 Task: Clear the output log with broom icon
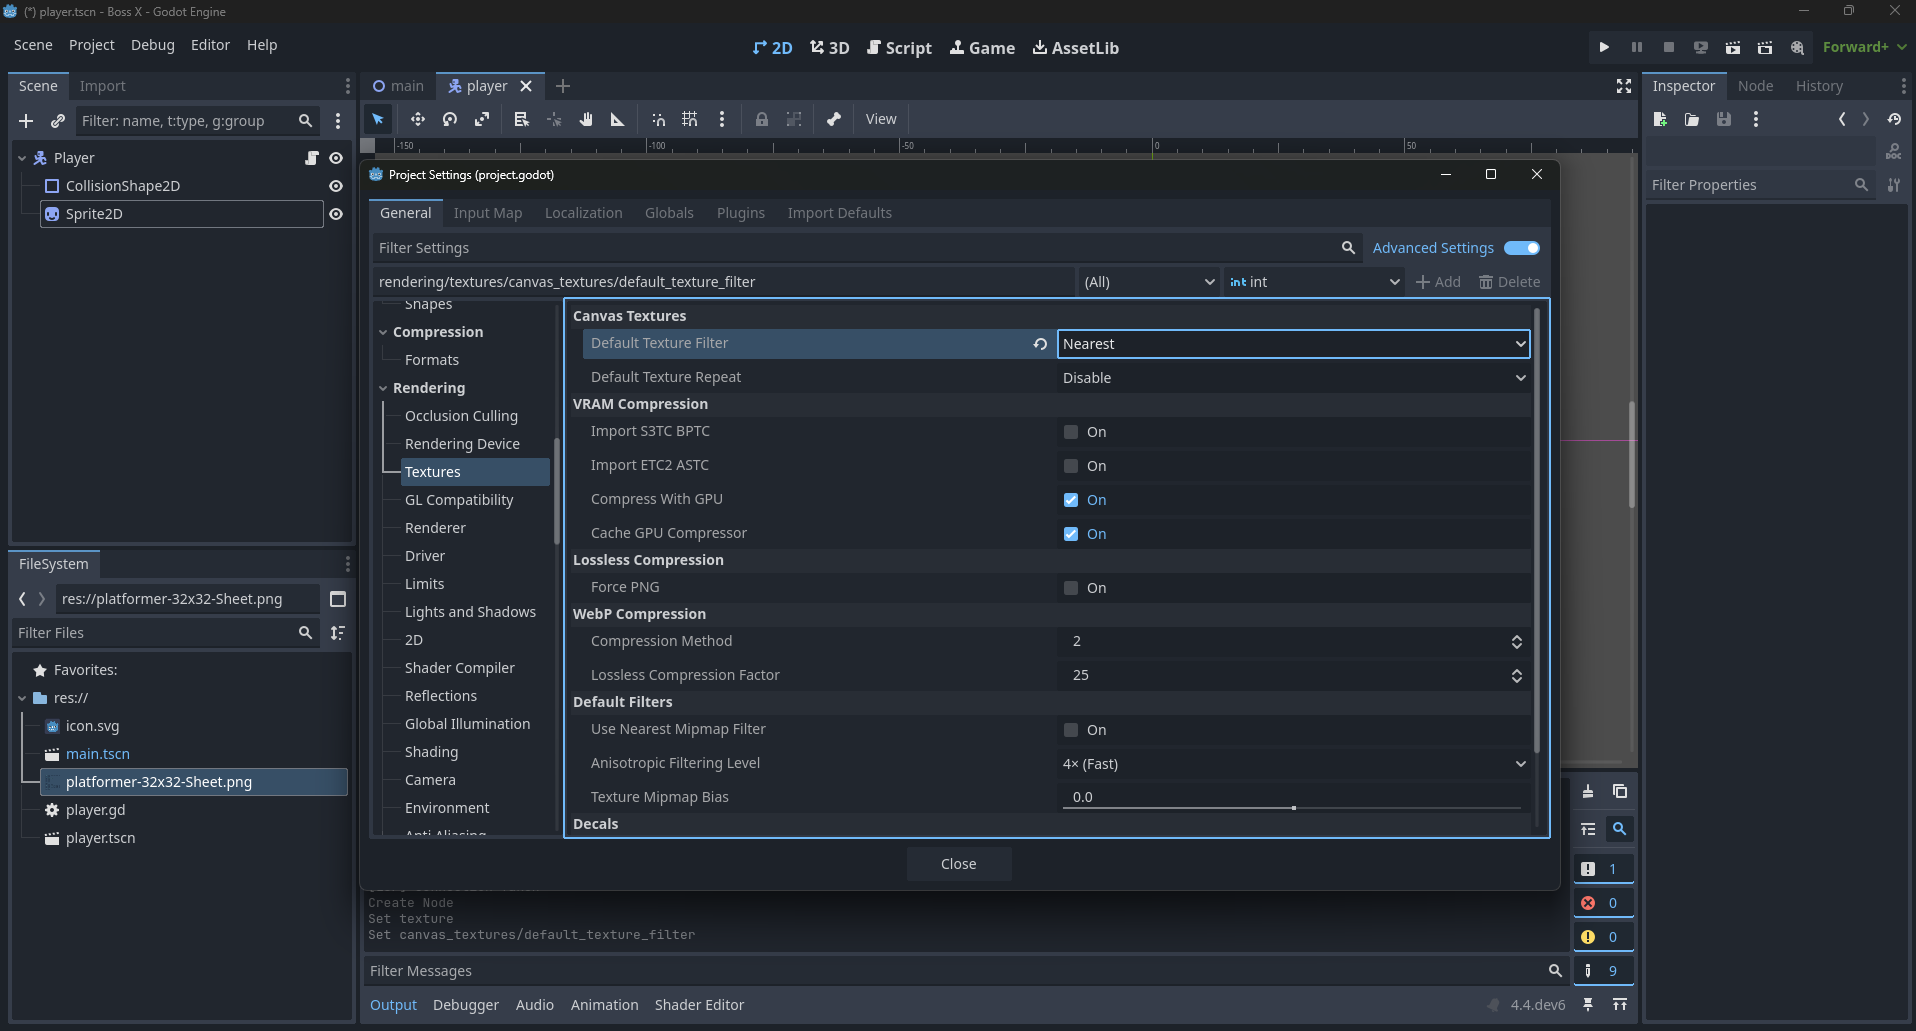pyautogui.click(x=1588, y=791)
